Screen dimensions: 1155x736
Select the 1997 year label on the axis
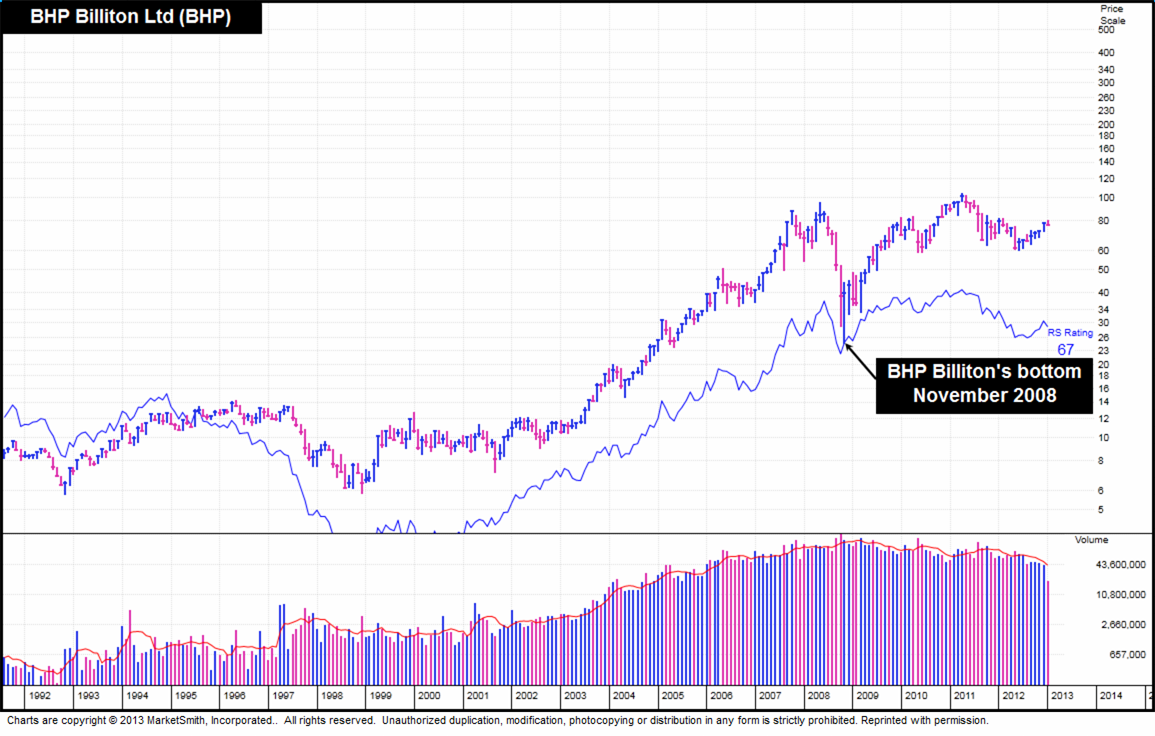click(283, 695)
